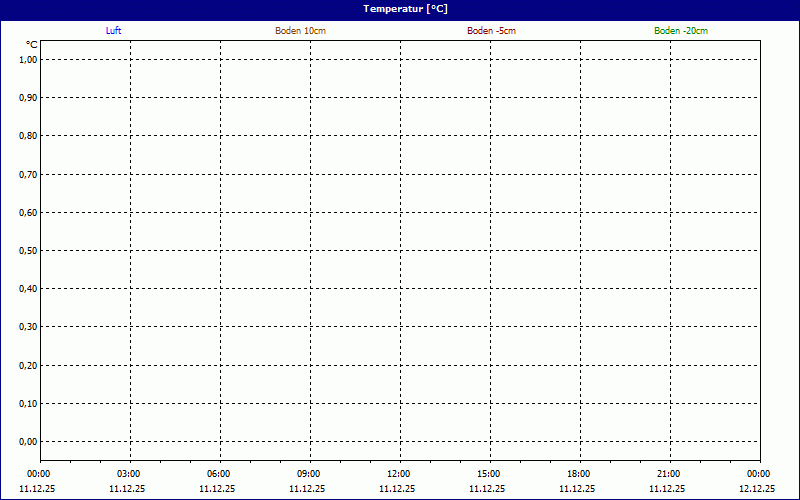Click the 0,20 y-axis value
Screen dimensions: 800x500
coord(28,365)
